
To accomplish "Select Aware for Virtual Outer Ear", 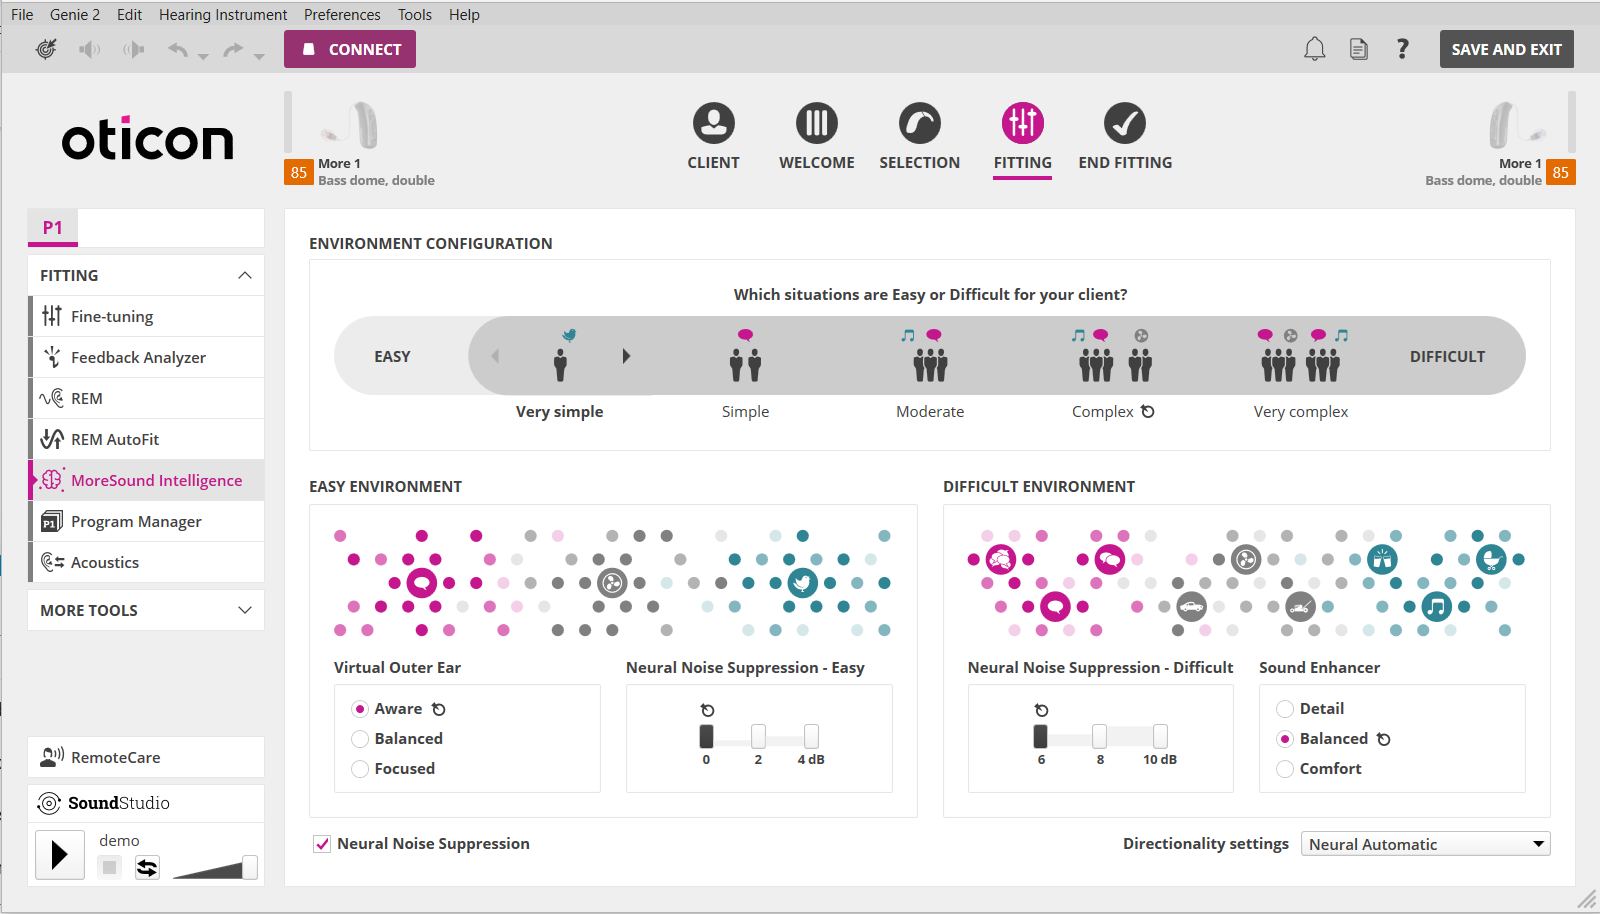I will tap(361, 709).
